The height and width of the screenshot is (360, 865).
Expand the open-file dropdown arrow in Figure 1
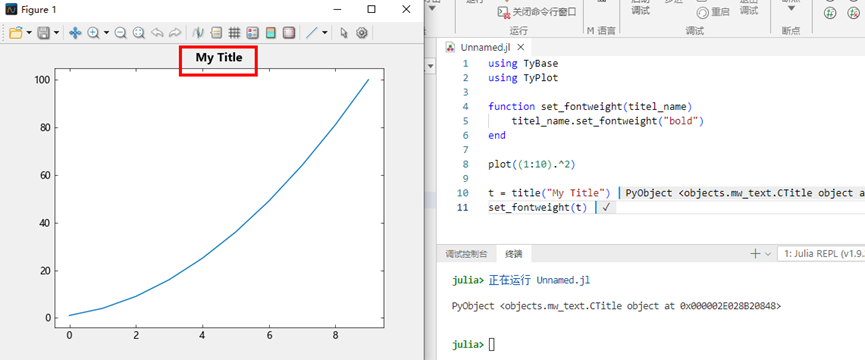tap(29, 33)
